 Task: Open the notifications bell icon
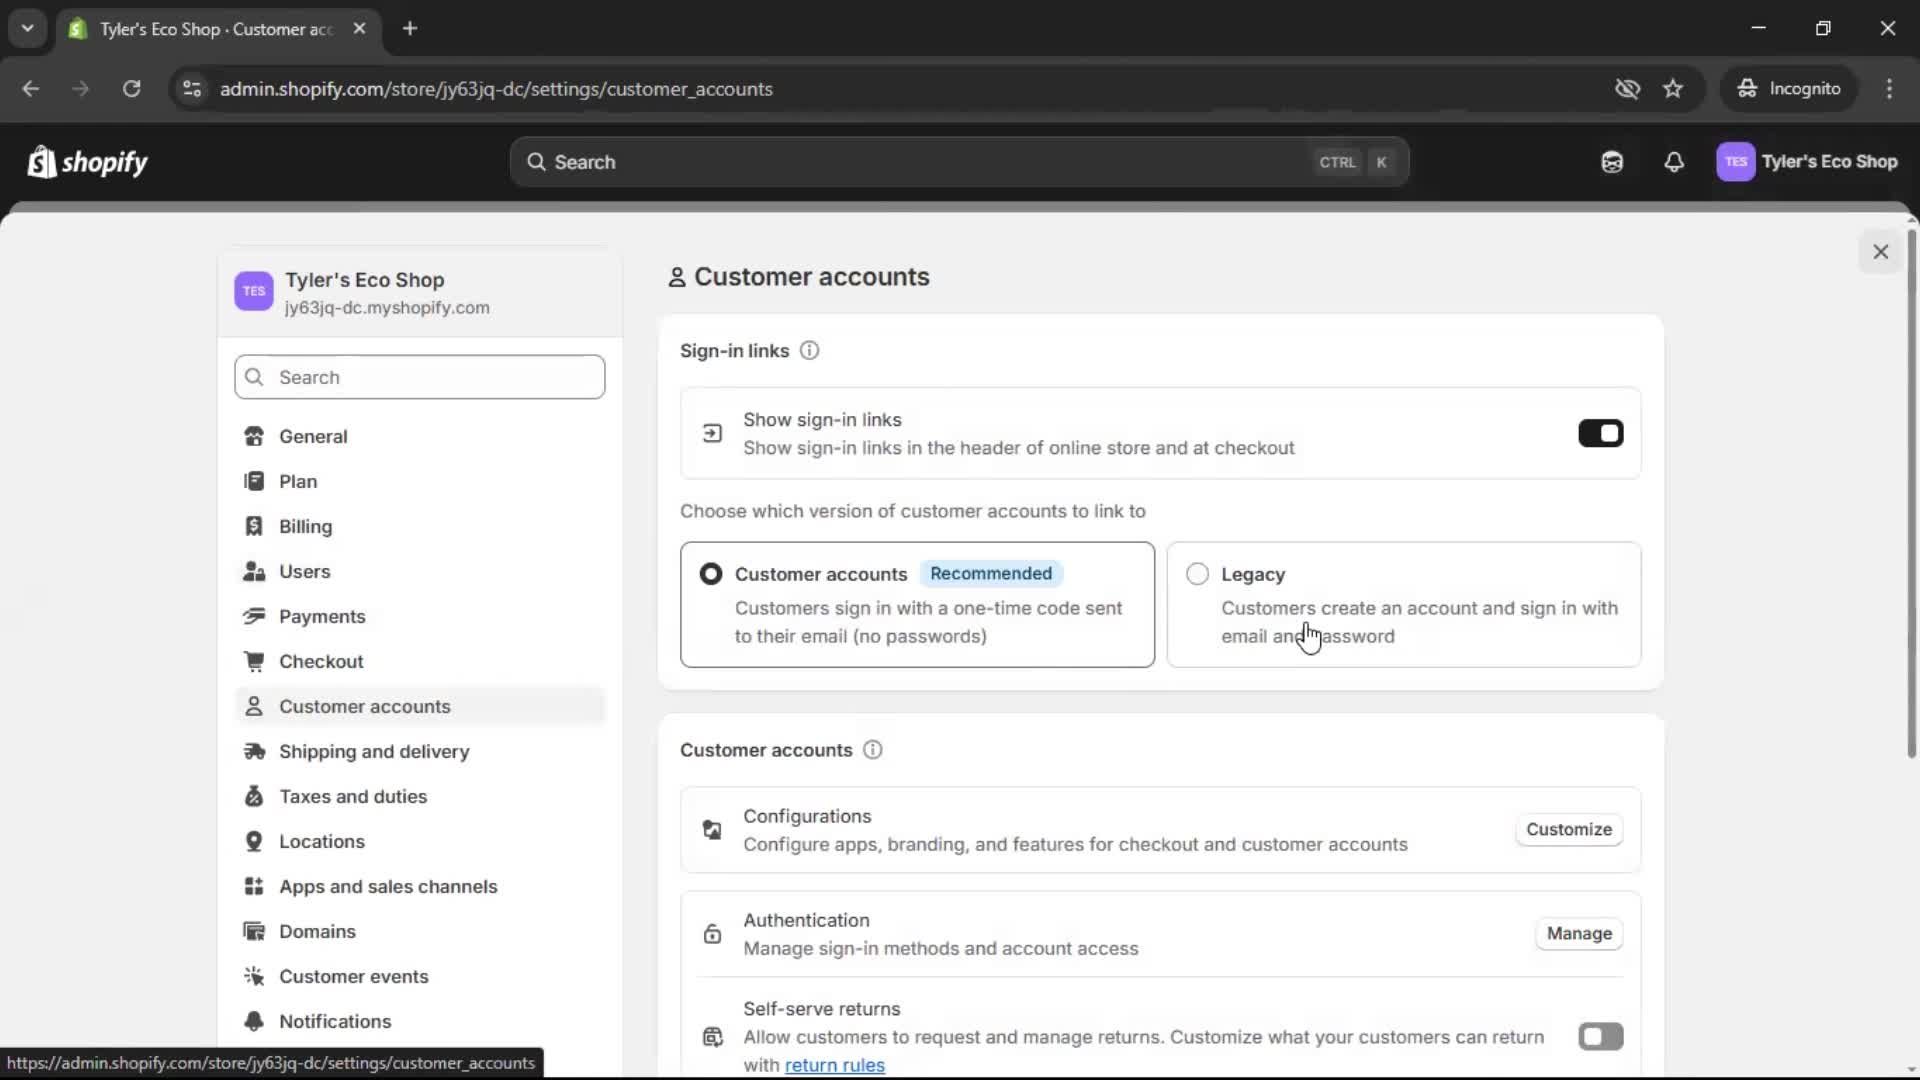click(x=1674, y=162)
